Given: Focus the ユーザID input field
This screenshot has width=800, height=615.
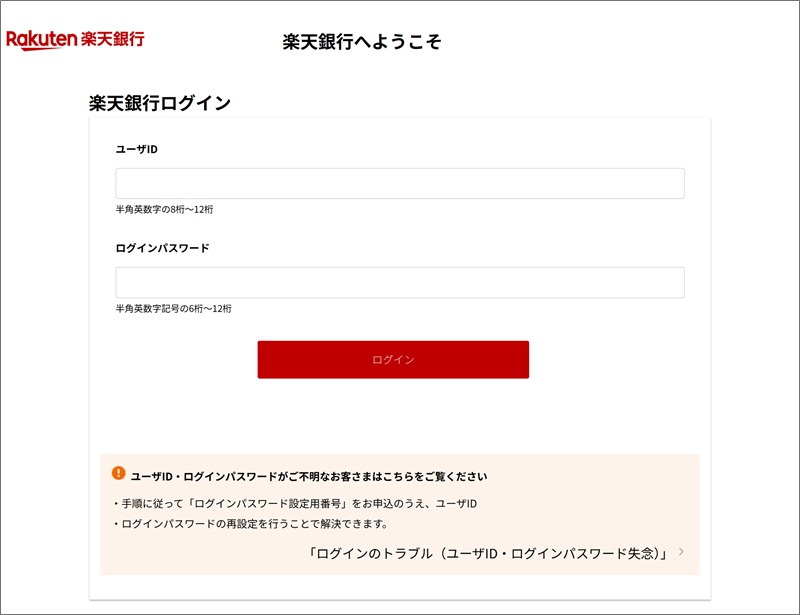Looking at the screenshot, I should [x=399, y=183].
